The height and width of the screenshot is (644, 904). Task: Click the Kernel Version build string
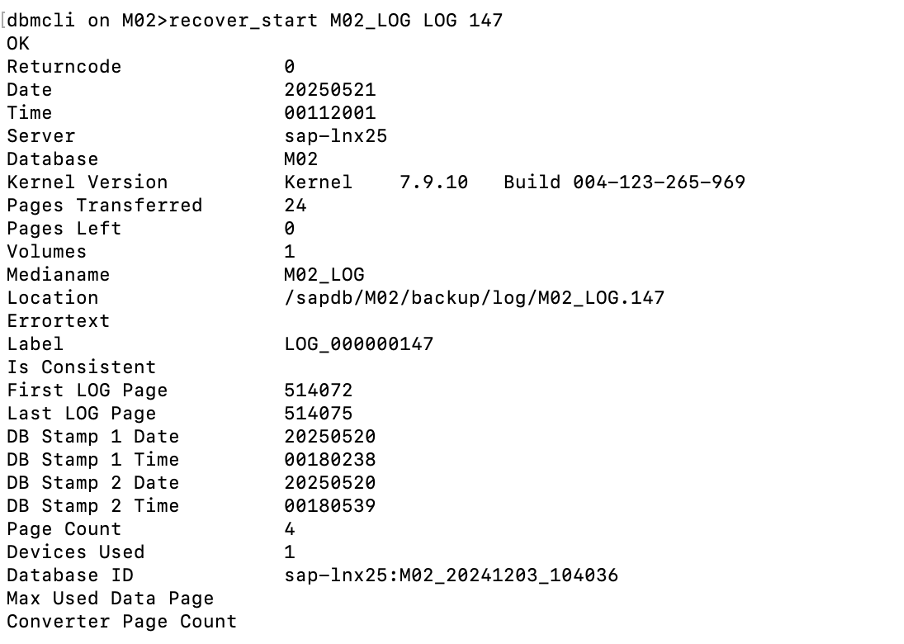click(x=515, y=182)
